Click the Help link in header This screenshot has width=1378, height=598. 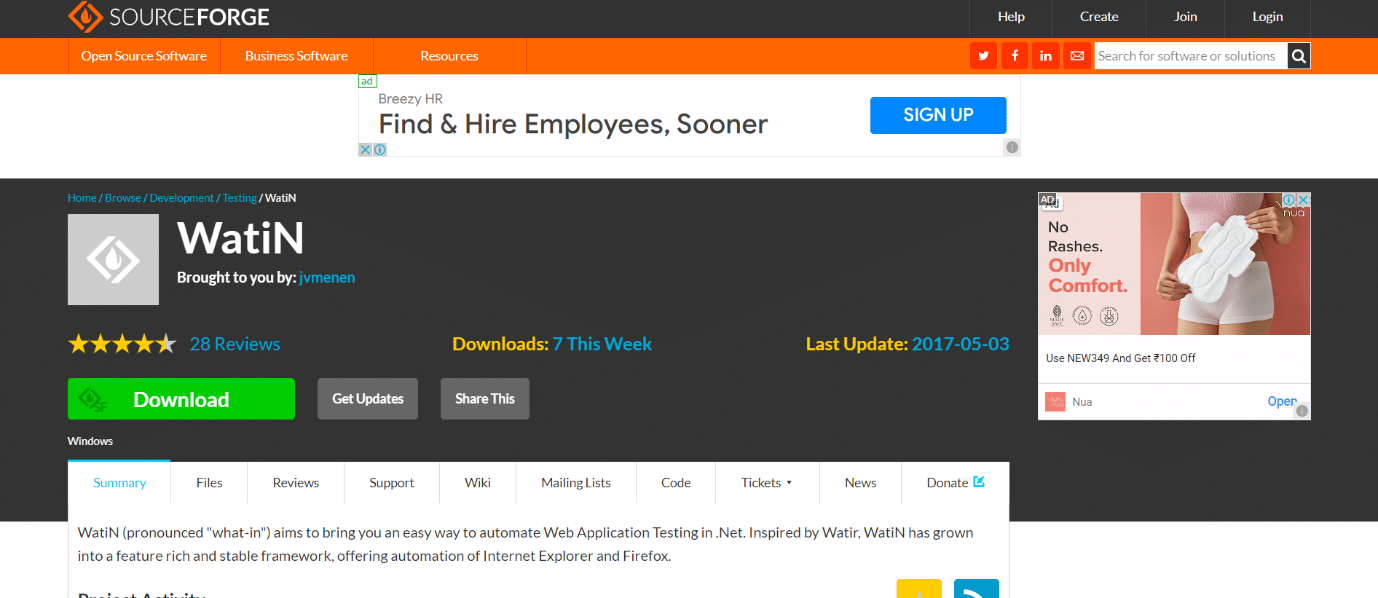coord(1011,17)
